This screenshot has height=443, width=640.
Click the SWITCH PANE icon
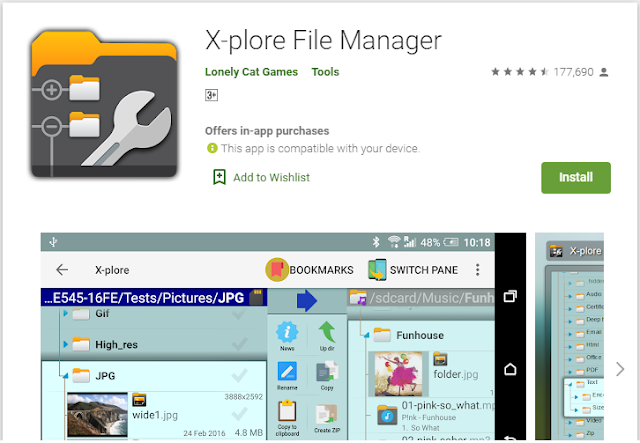[x=377, y=270]
